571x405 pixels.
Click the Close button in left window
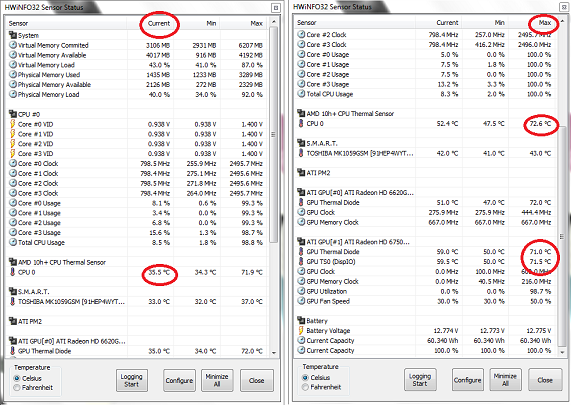[257, 380]
